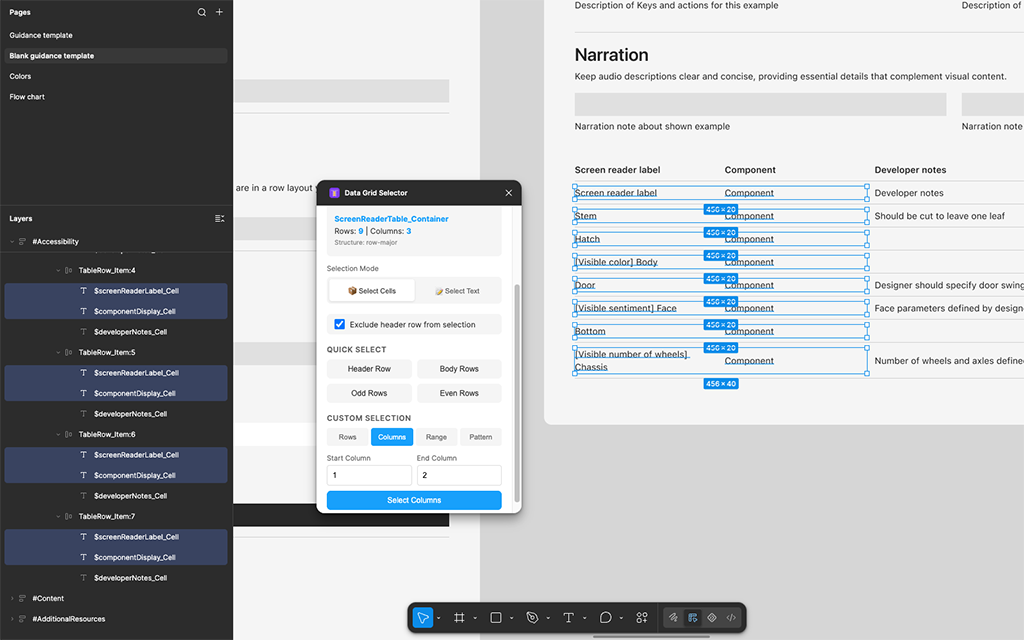Select the Text tool
This screenshot has width=1024, height=640.
tap(569, 618)
